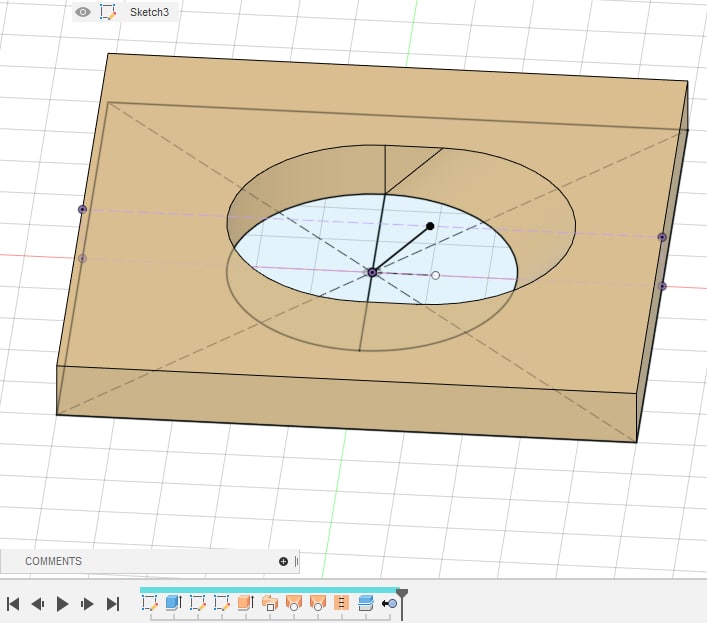
Task: Step forward one feature in timeline
Action: coord(87,604)
